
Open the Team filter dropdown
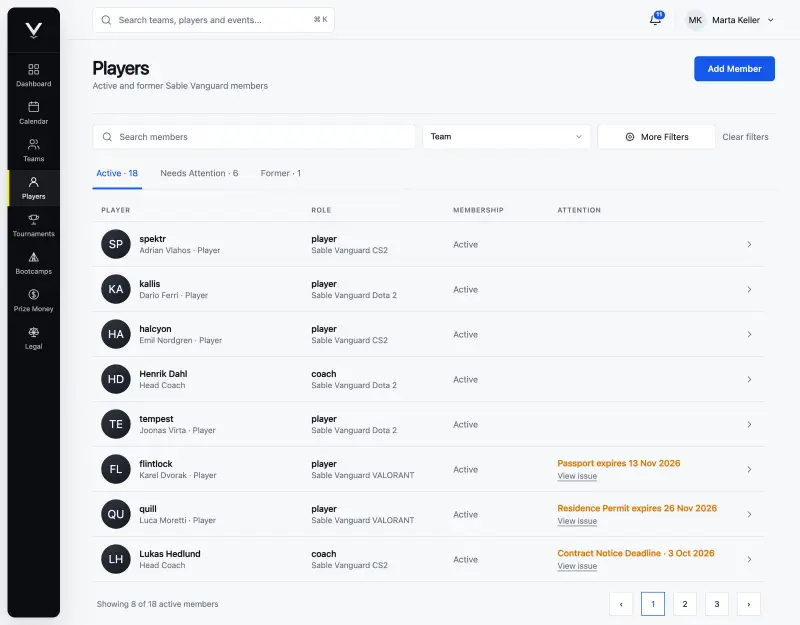click(x=506, y=137)
